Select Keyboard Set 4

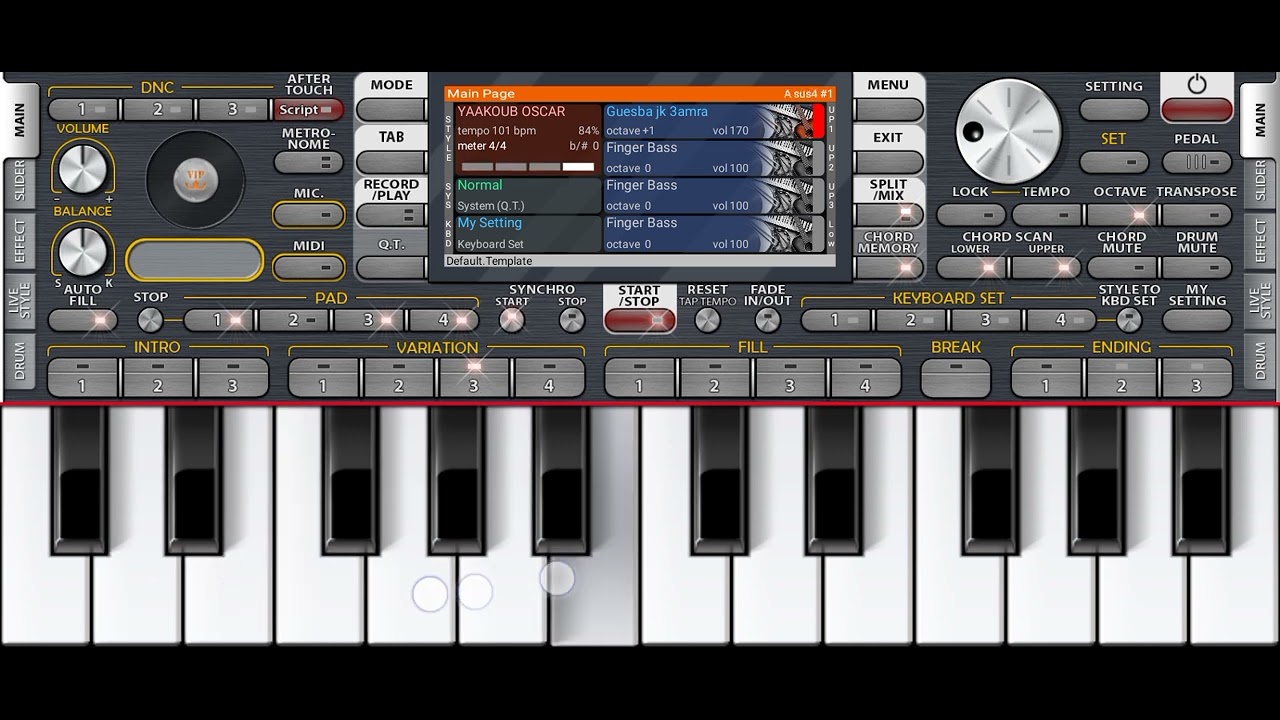click(1061, 320)
